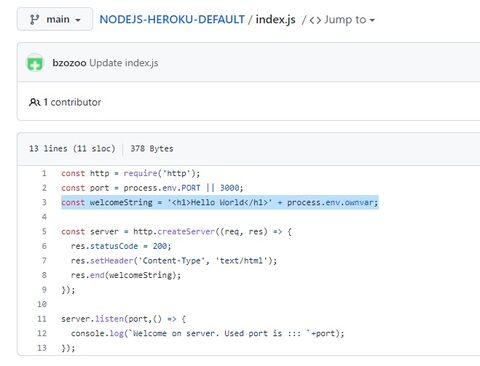
Task: Click the highlighted welcomeString code line
Action: point(220,202)
